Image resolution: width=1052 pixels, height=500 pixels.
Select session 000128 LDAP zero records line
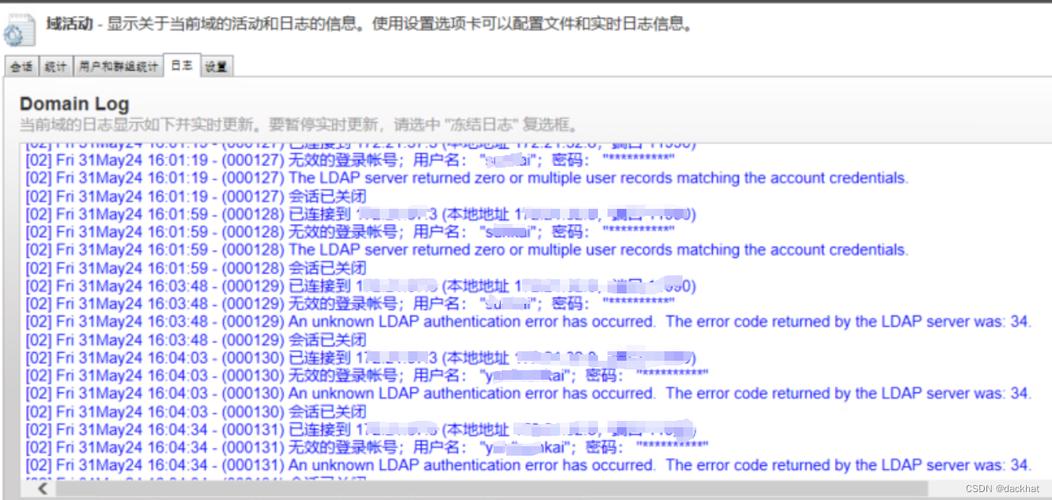point(467,250)
